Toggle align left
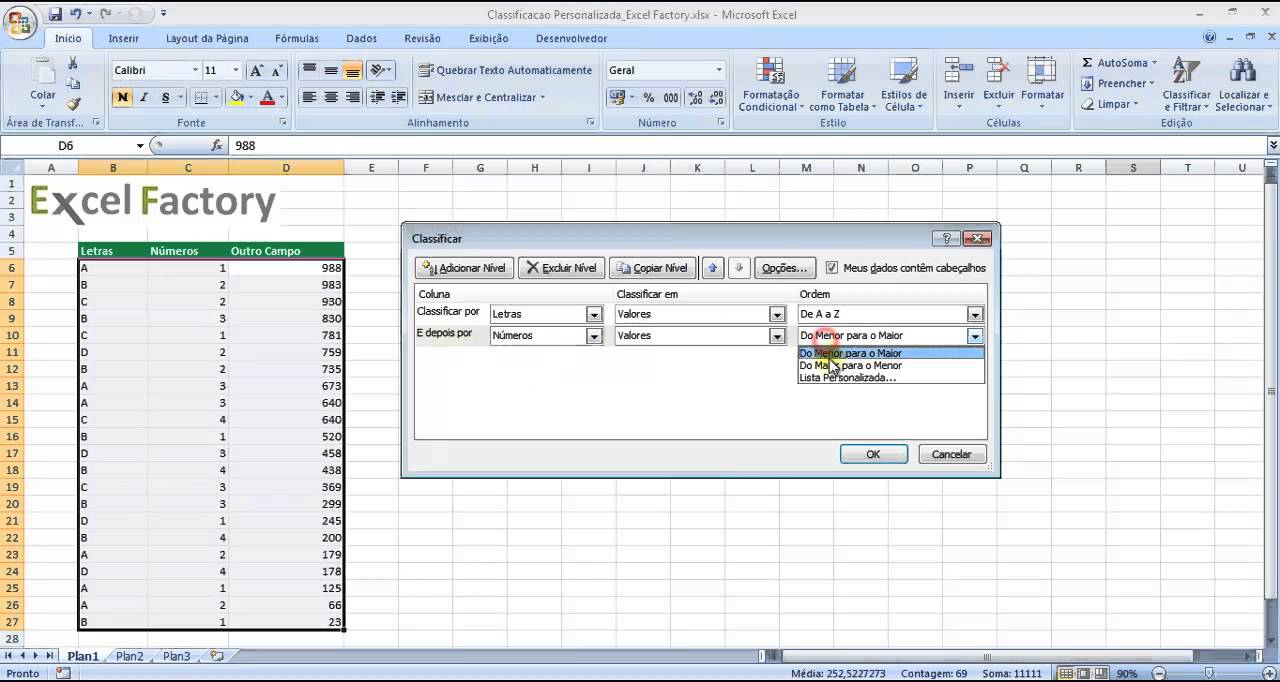This screenshot has width=1280, height=682. click(x=309, y=97)
